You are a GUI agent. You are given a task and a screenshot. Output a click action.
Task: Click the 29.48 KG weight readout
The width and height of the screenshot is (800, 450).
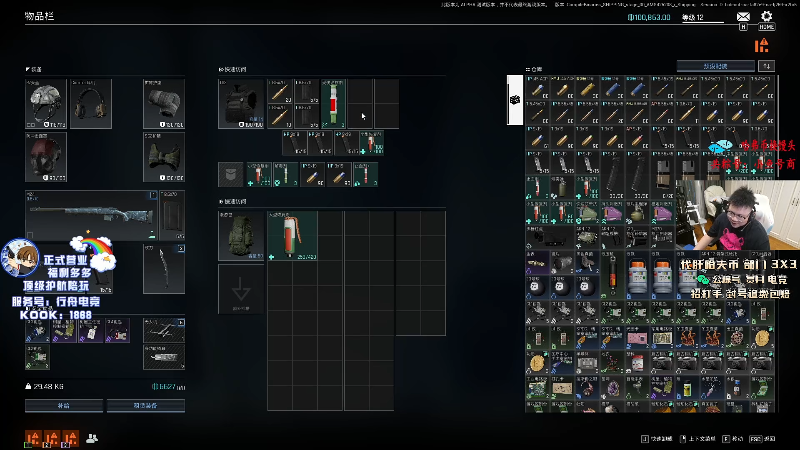click(x=44, y=386)
